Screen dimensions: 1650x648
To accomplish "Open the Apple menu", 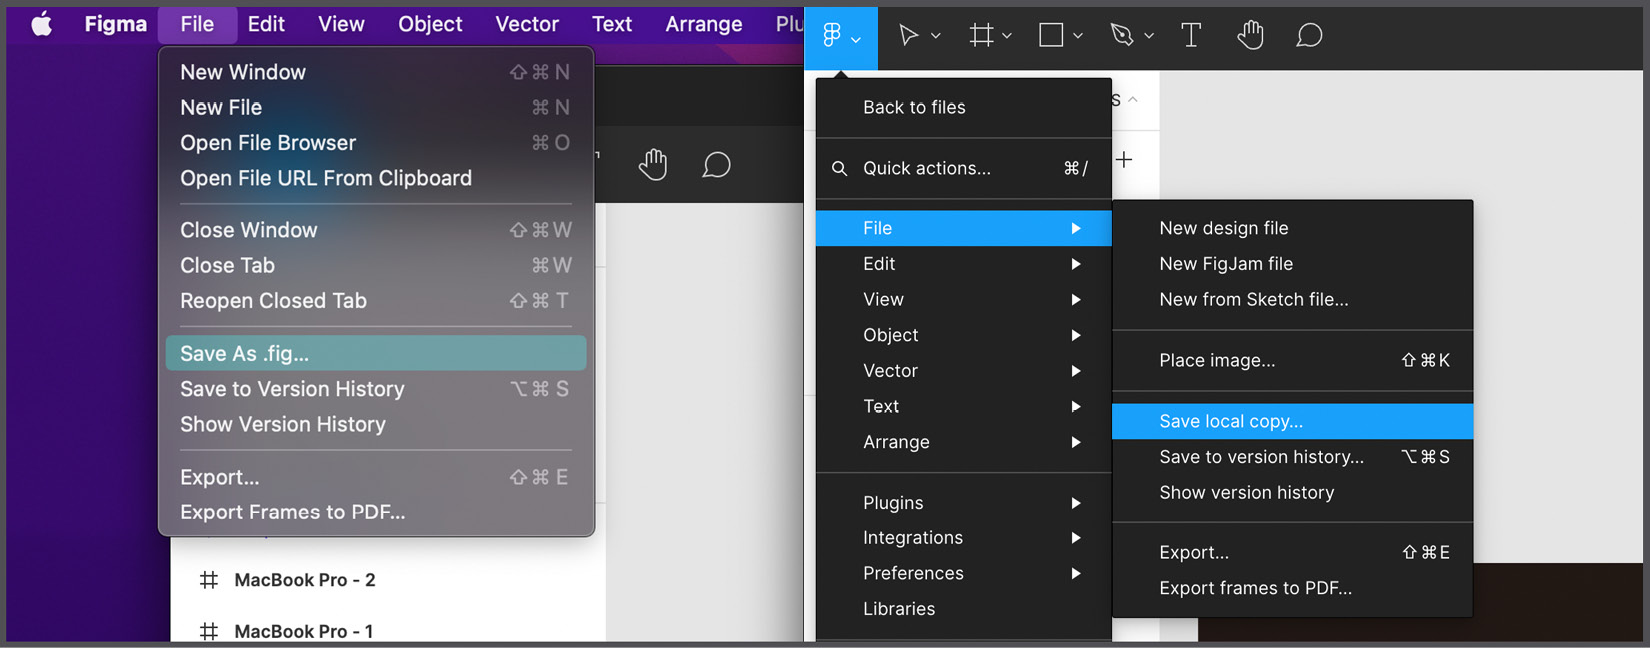I will click(x=41, y=24).
